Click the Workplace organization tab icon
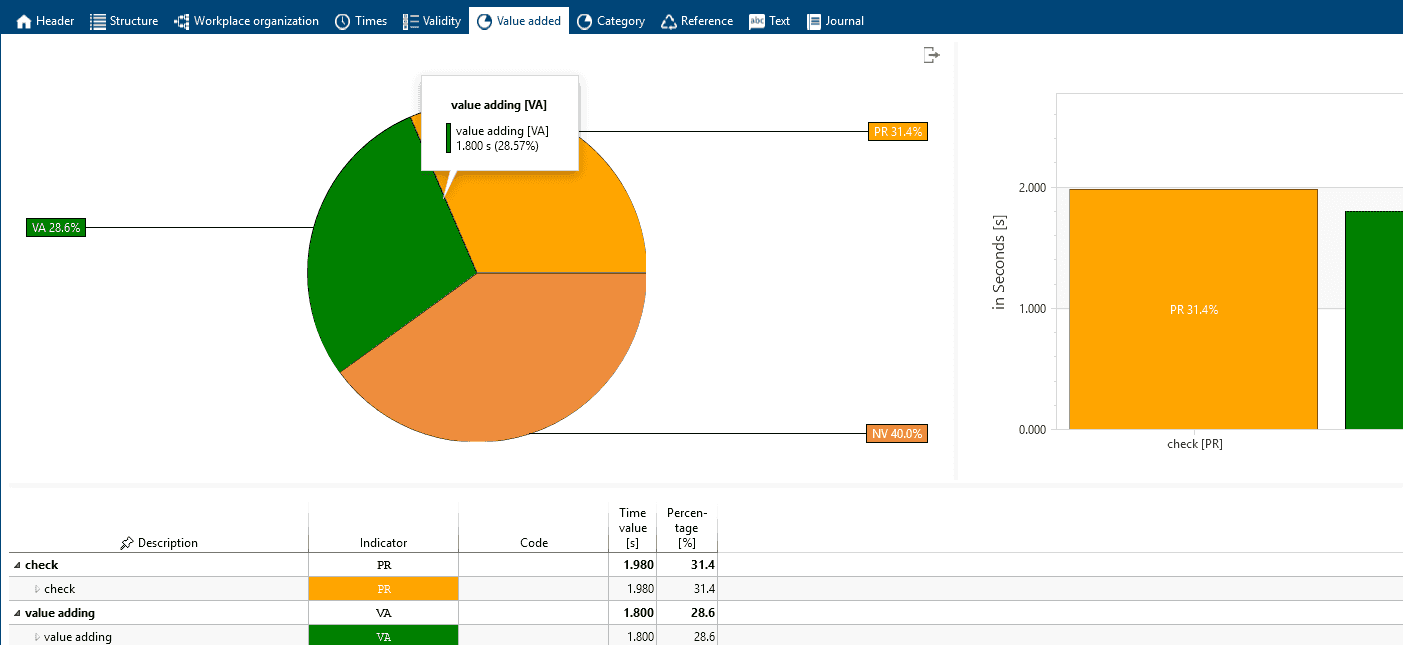 [182, 21]
